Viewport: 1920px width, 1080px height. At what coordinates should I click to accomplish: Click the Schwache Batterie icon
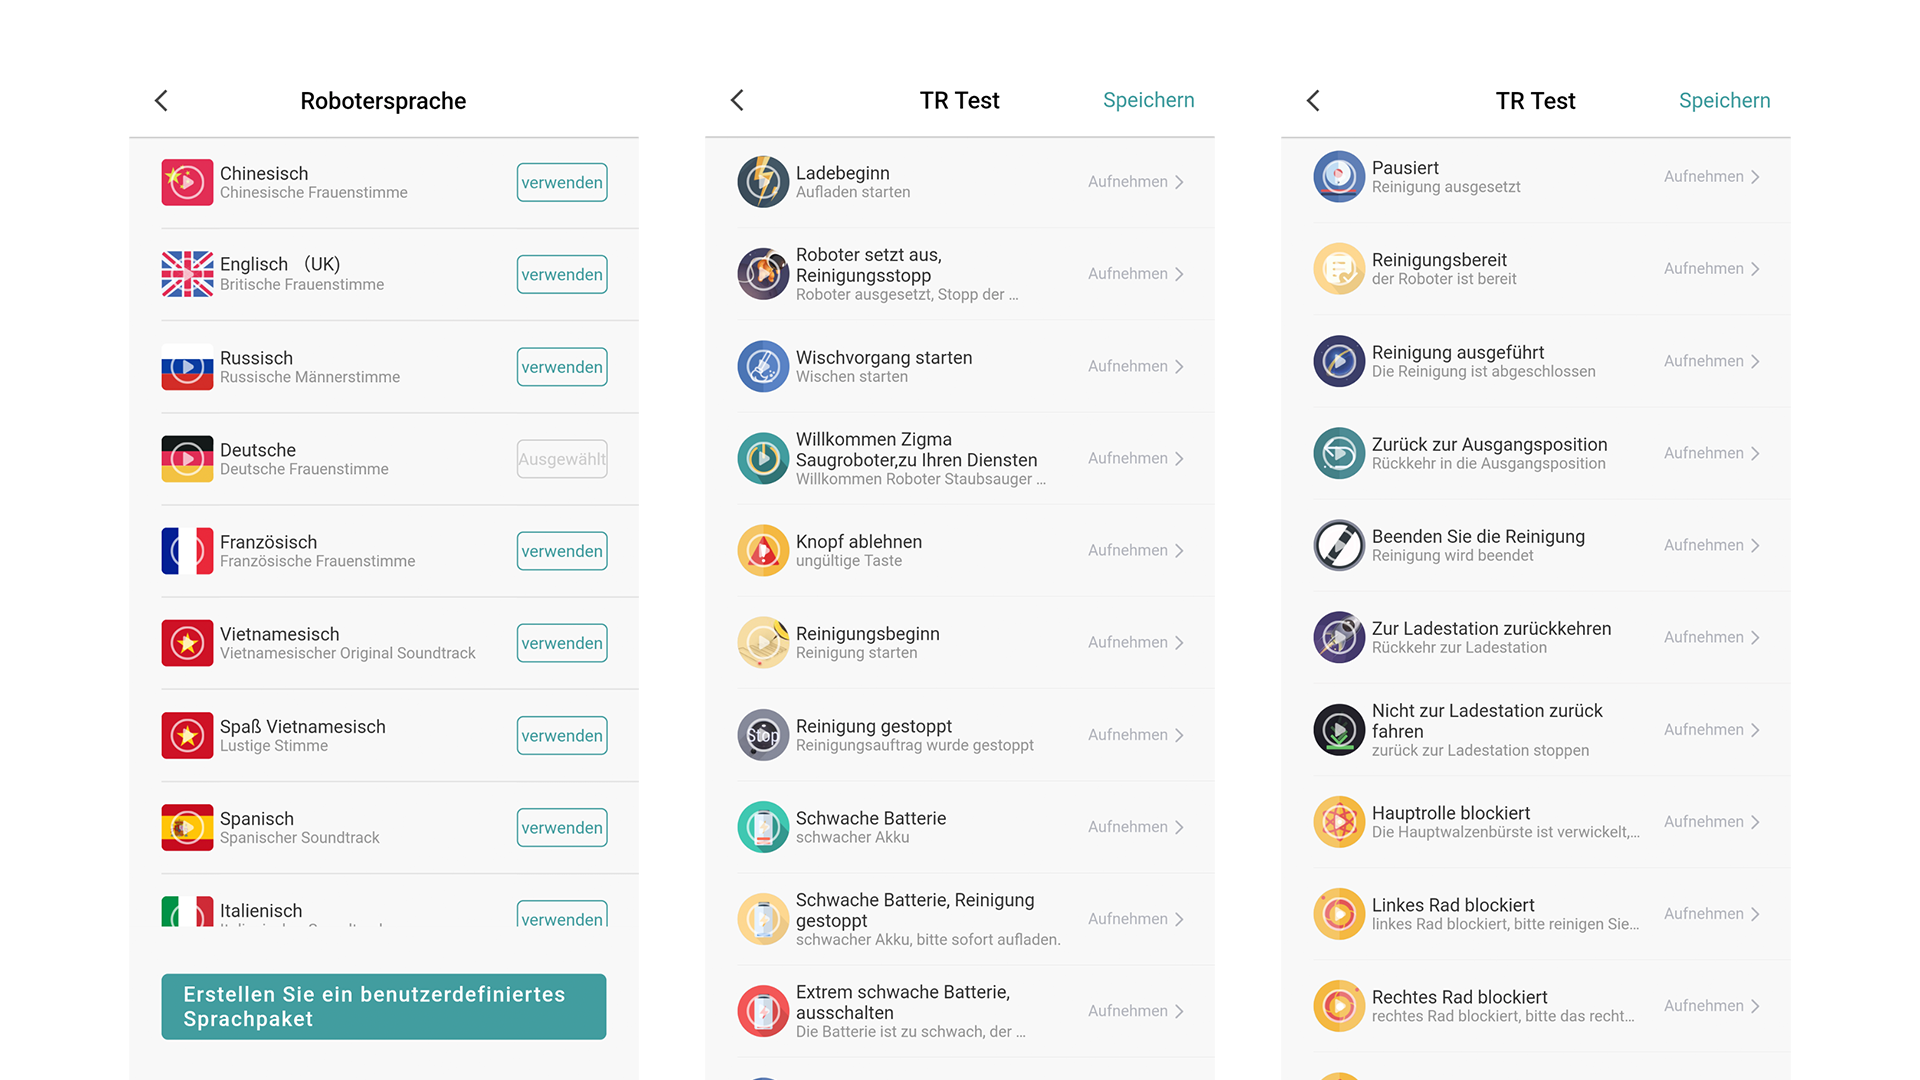[763, 827]
